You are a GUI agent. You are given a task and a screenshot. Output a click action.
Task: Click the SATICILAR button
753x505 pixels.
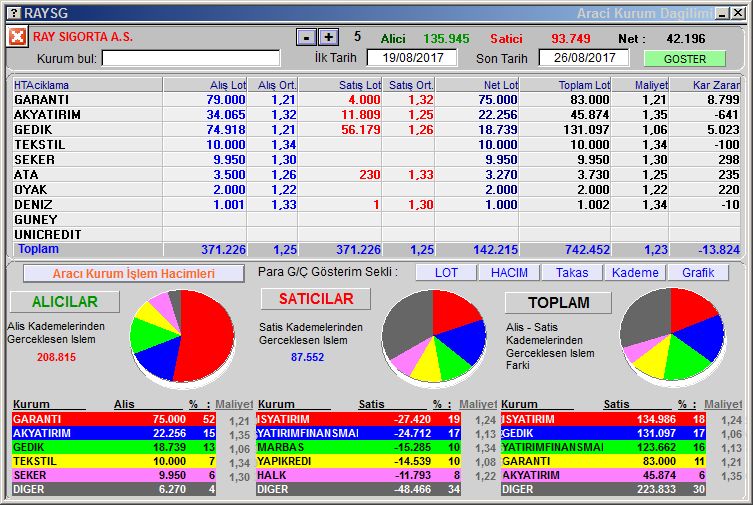click(x=316, y=299)
